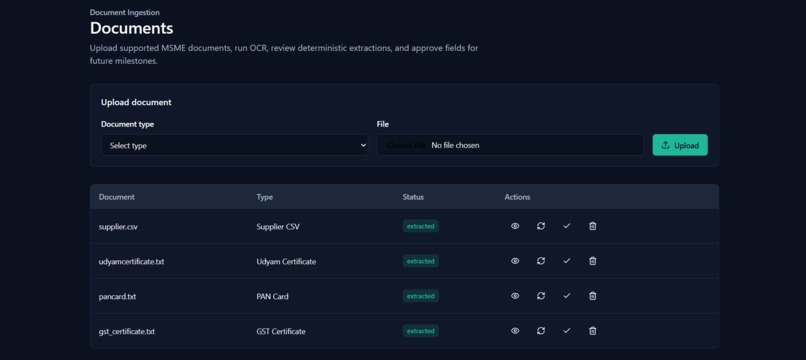Click the Document Ingestion breadcrumb text
This screenshot has height=360, width=806.
tap(125, 12)
